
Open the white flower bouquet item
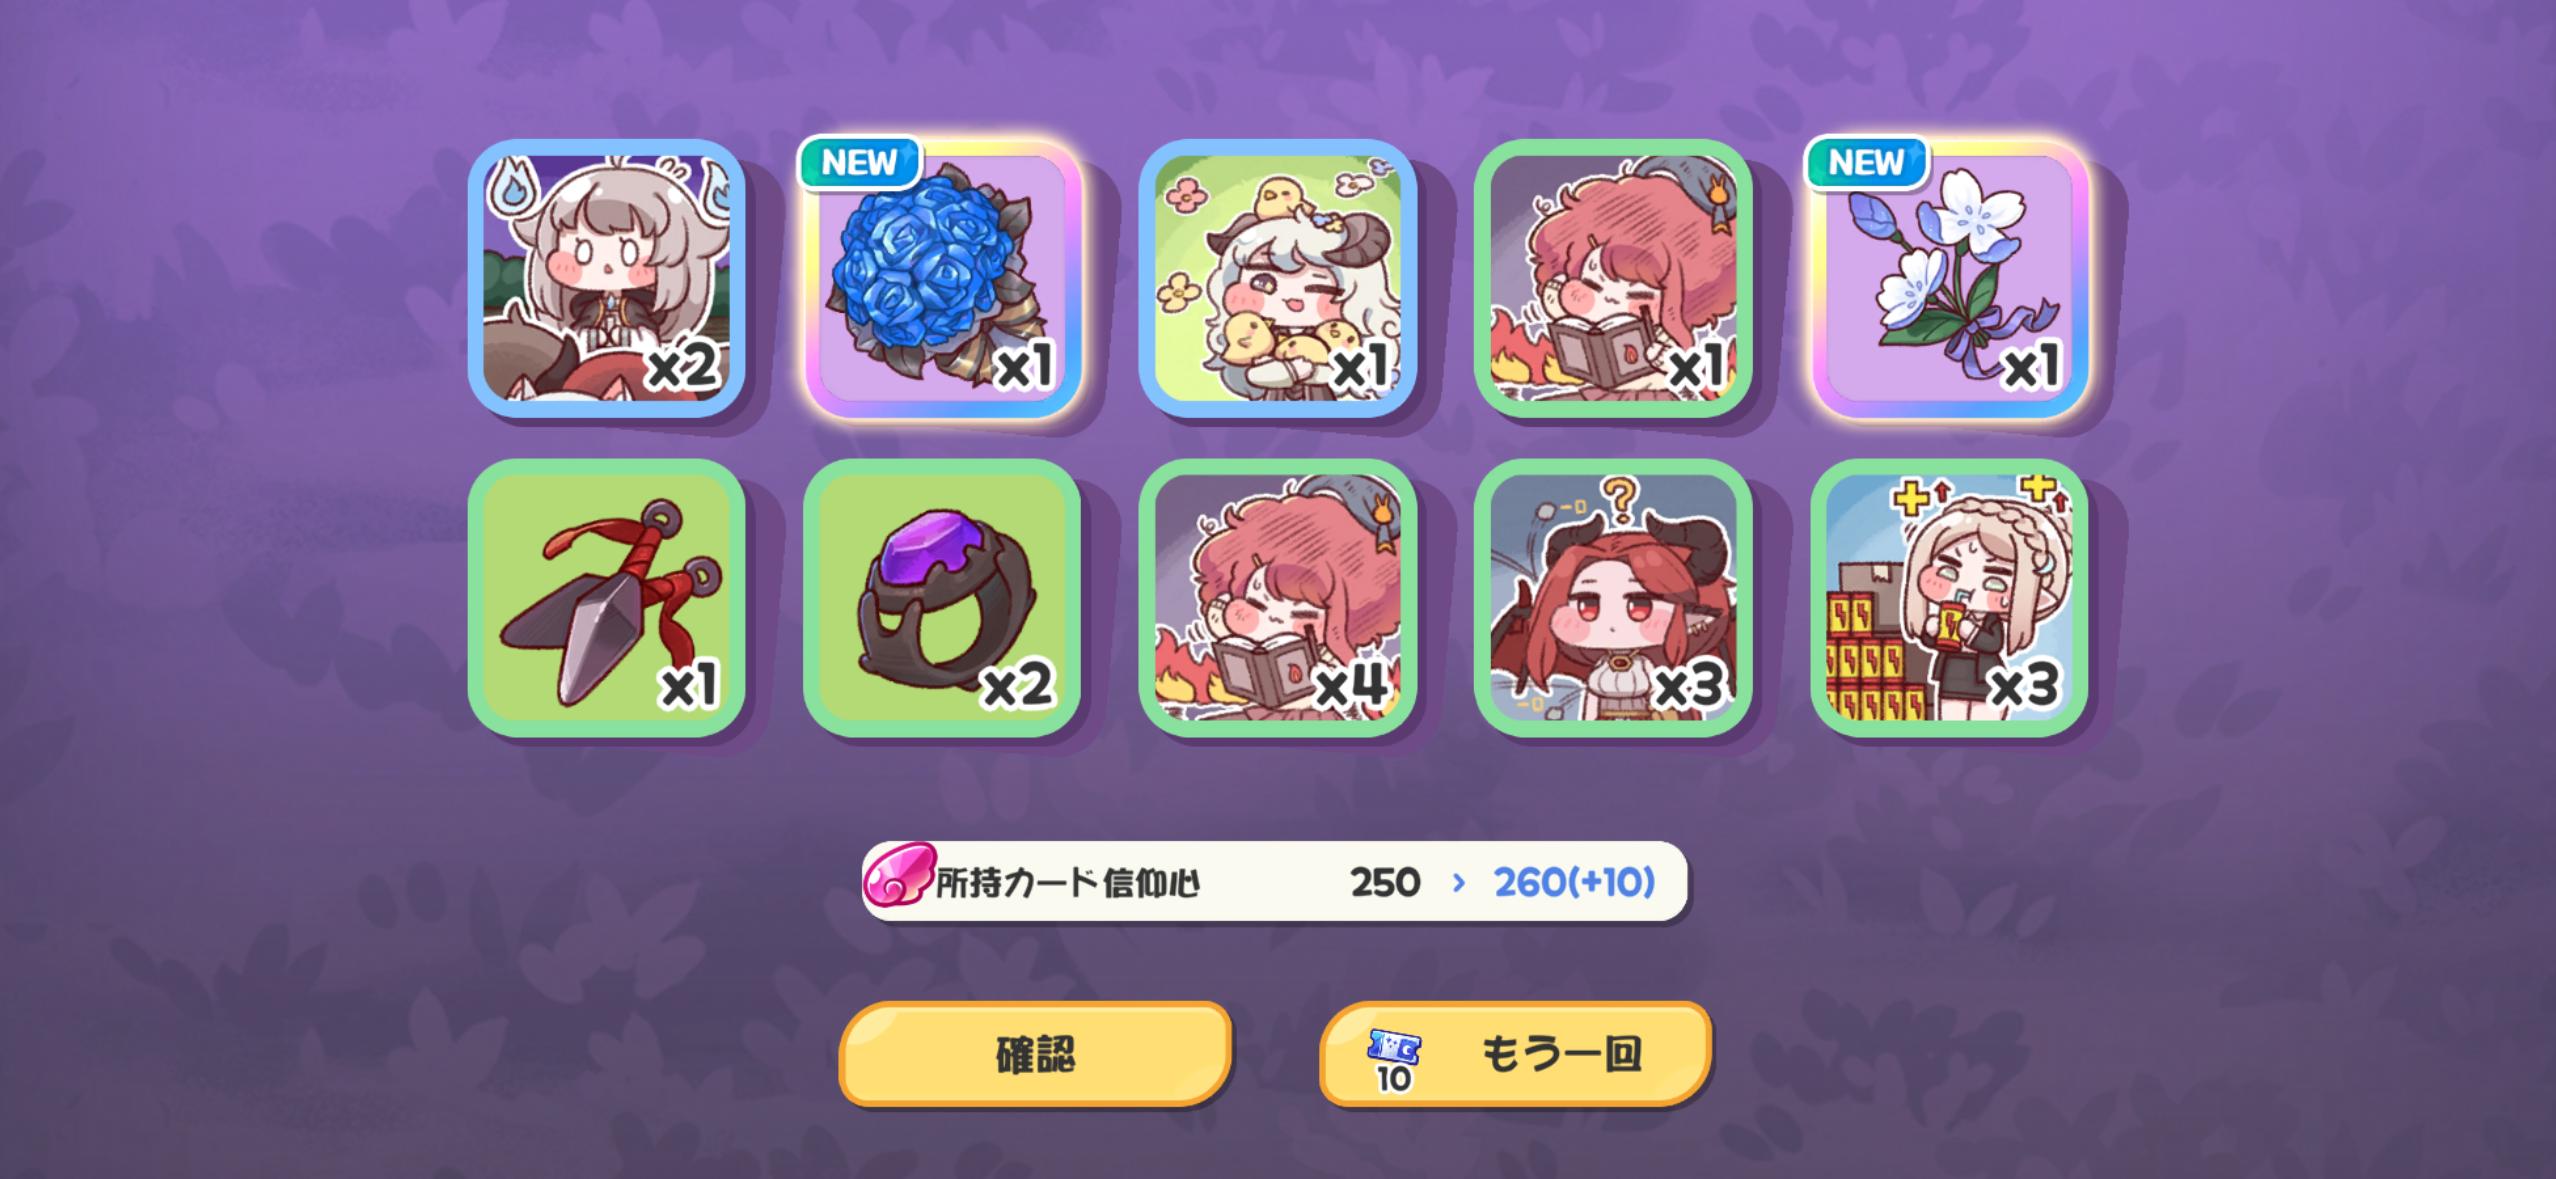[x=1949, y=278]
